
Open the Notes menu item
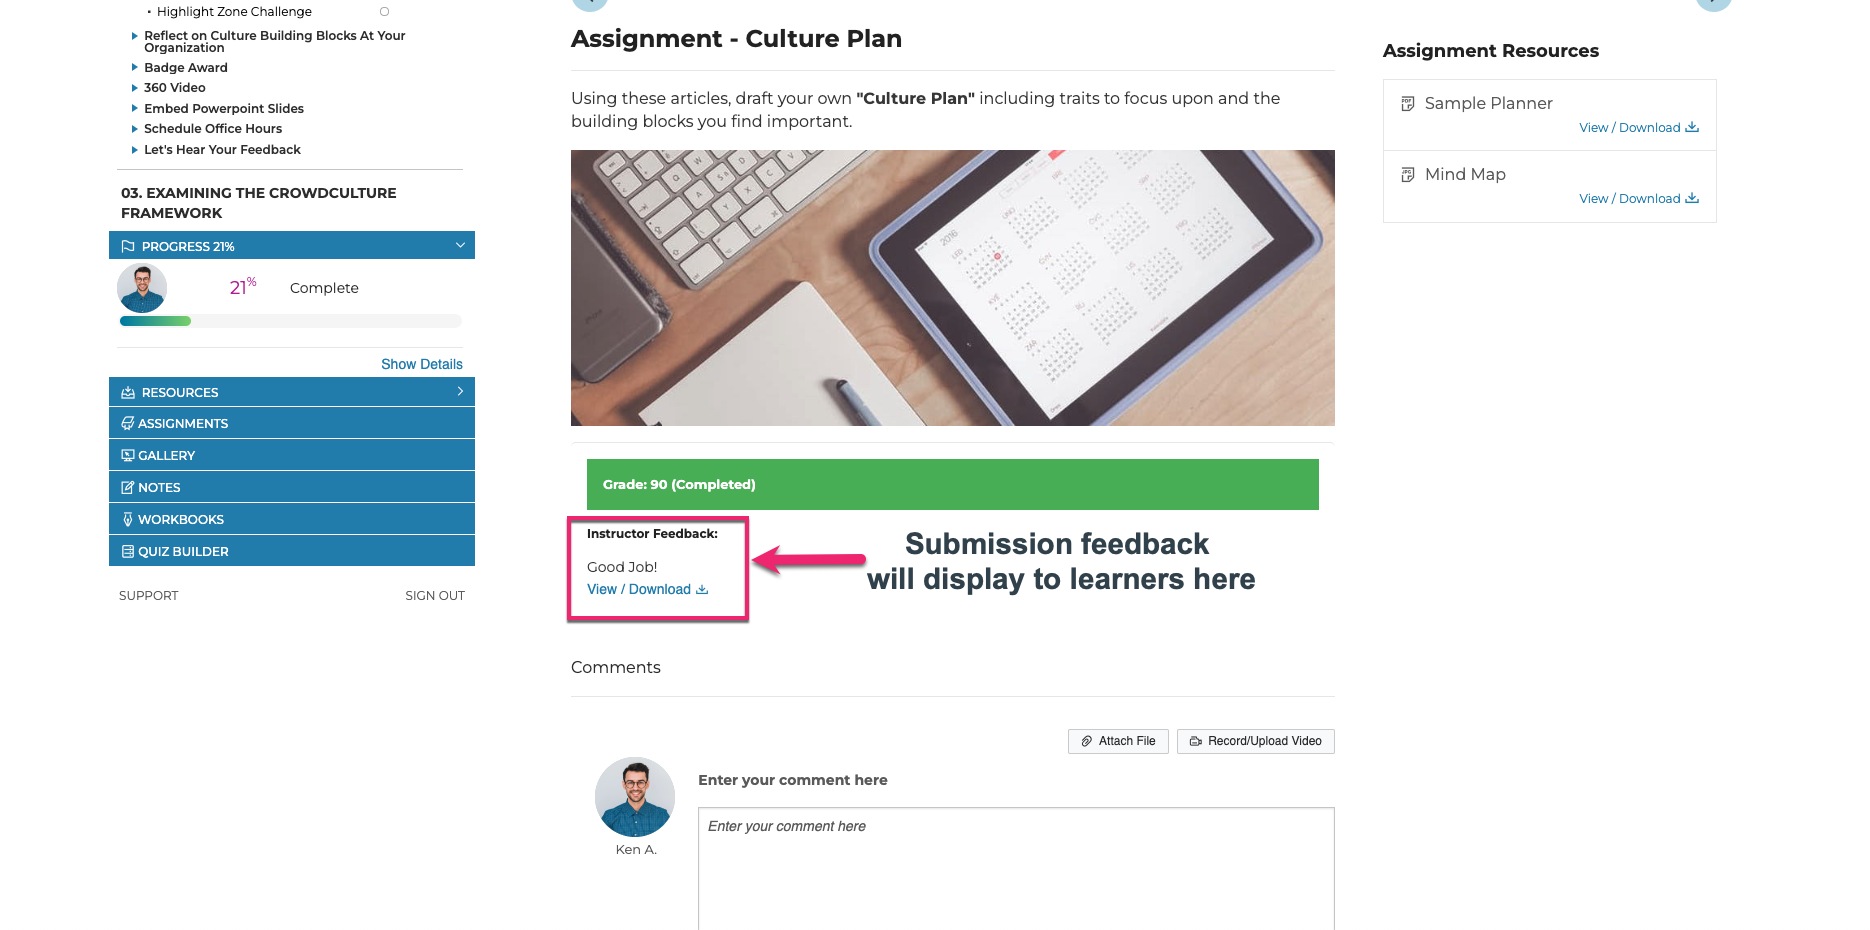pos(292,487)
